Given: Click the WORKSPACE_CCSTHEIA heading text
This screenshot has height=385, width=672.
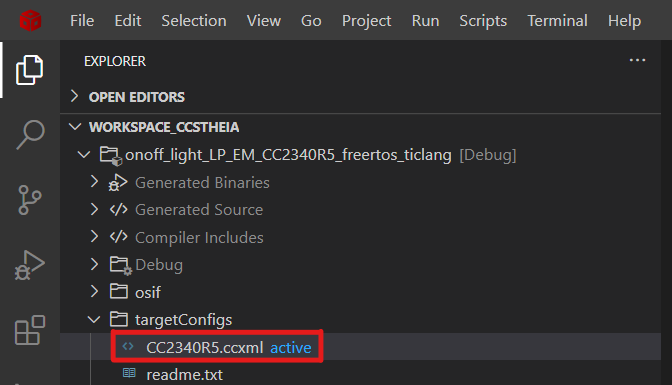Looking at the screenshot, I should point(164,127).
